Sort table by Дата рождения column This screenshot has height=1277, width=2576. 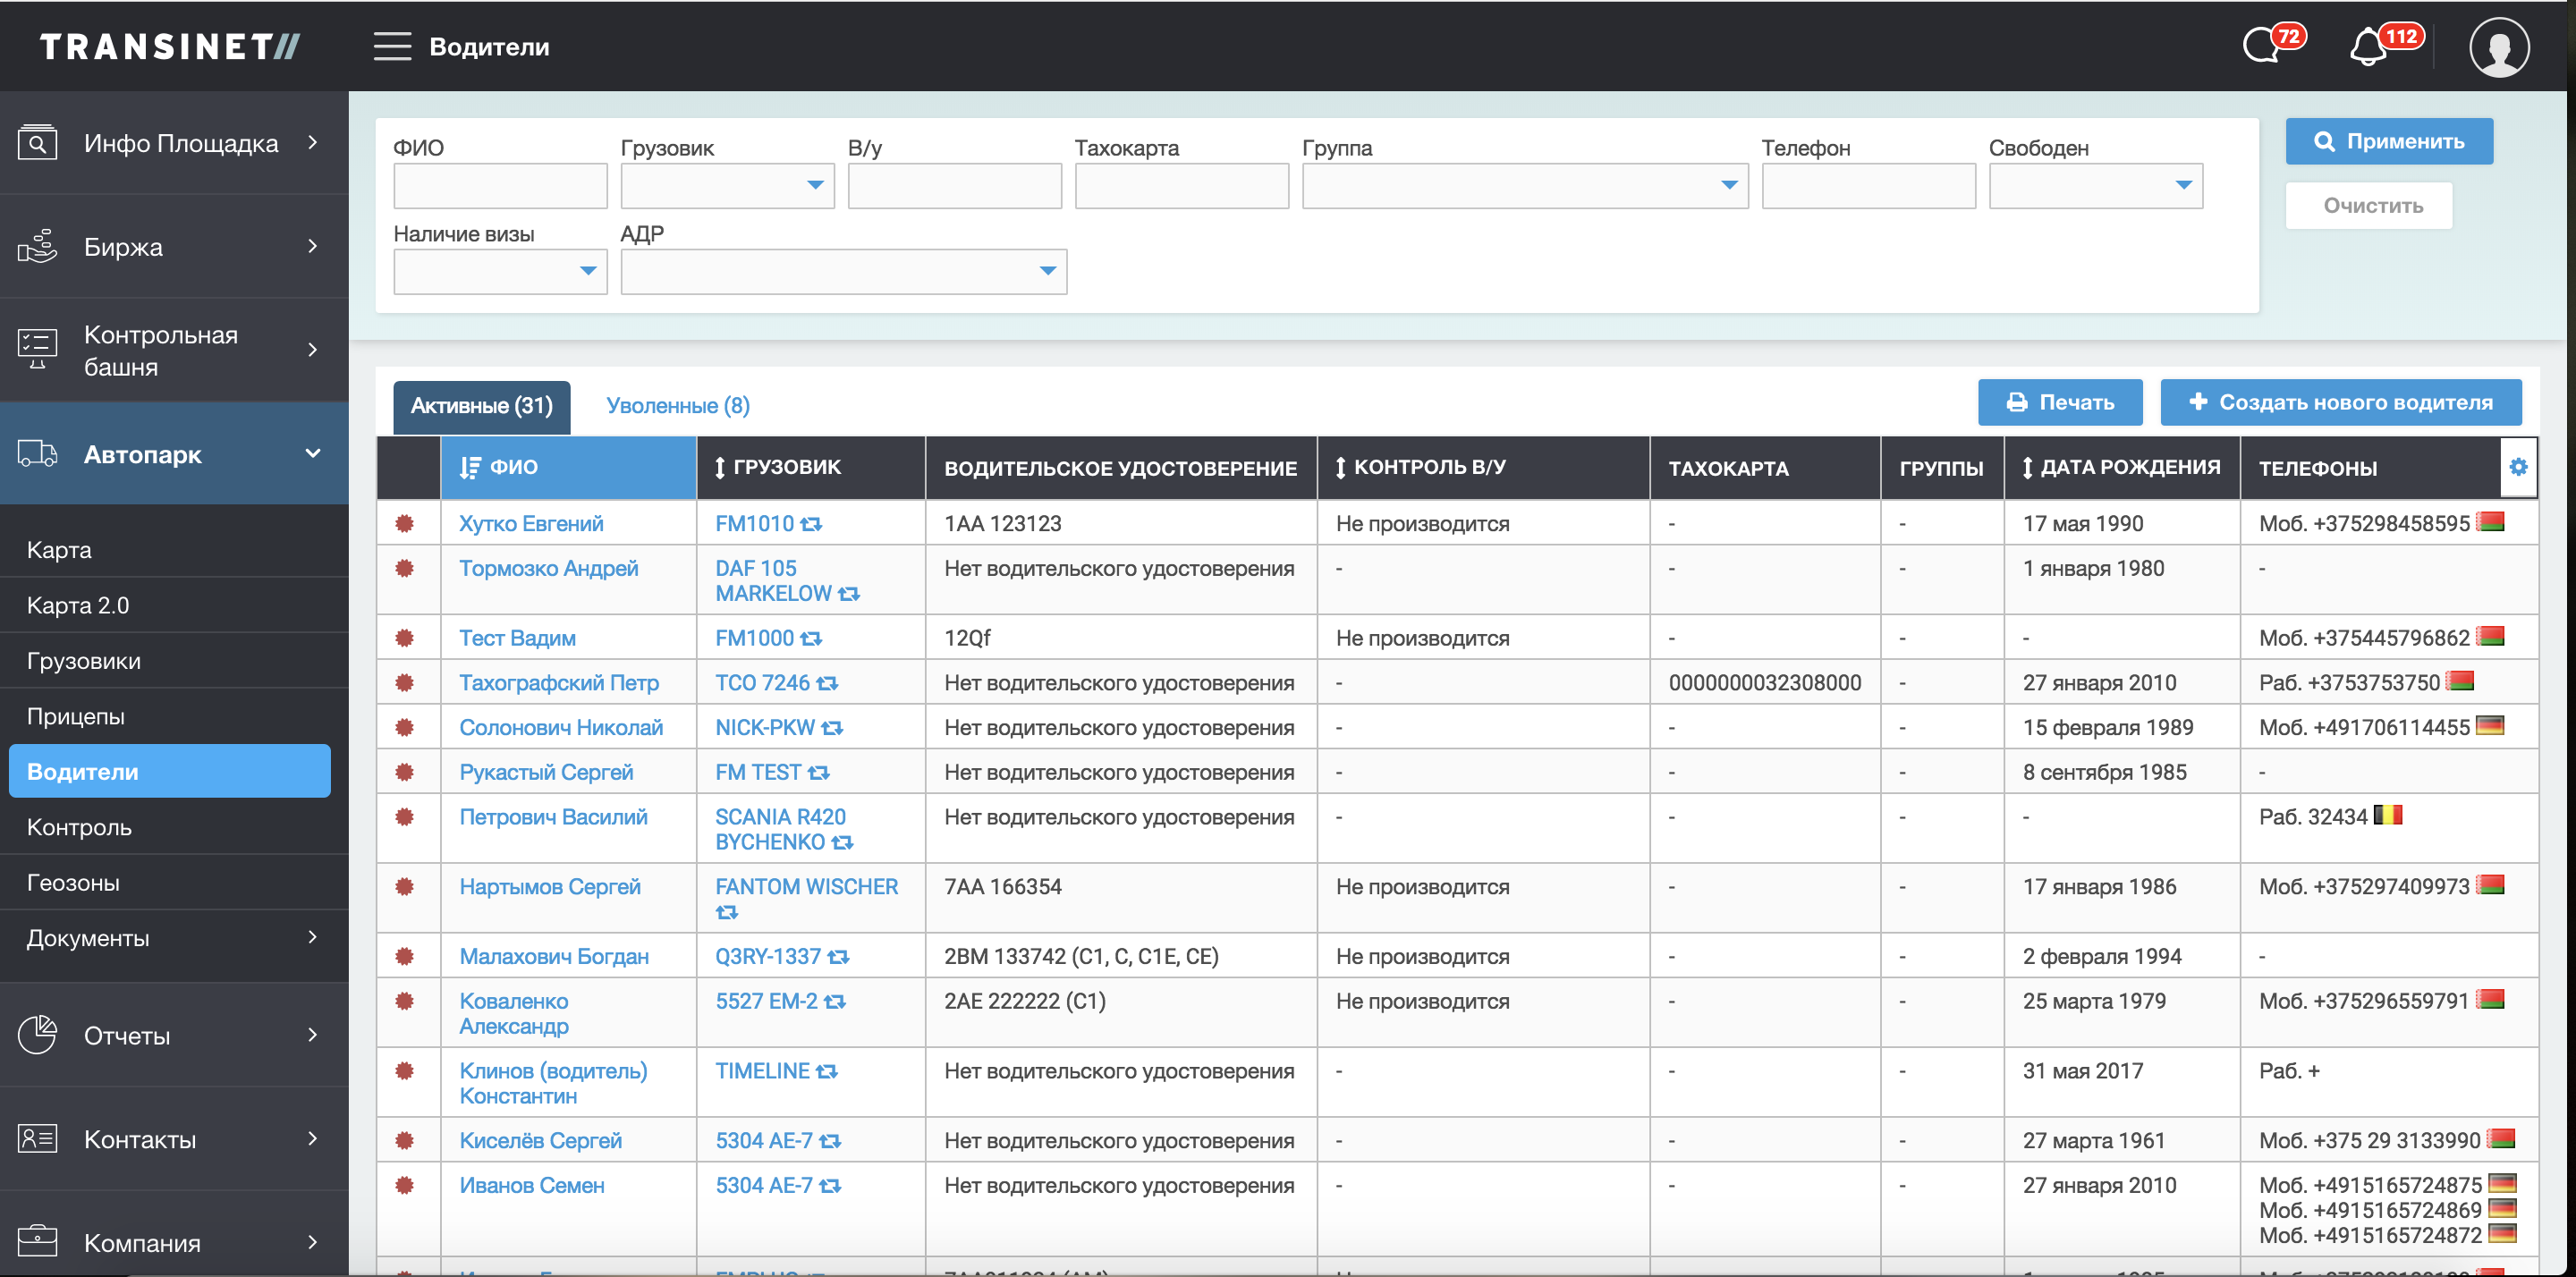click(x=2121, y=467)
